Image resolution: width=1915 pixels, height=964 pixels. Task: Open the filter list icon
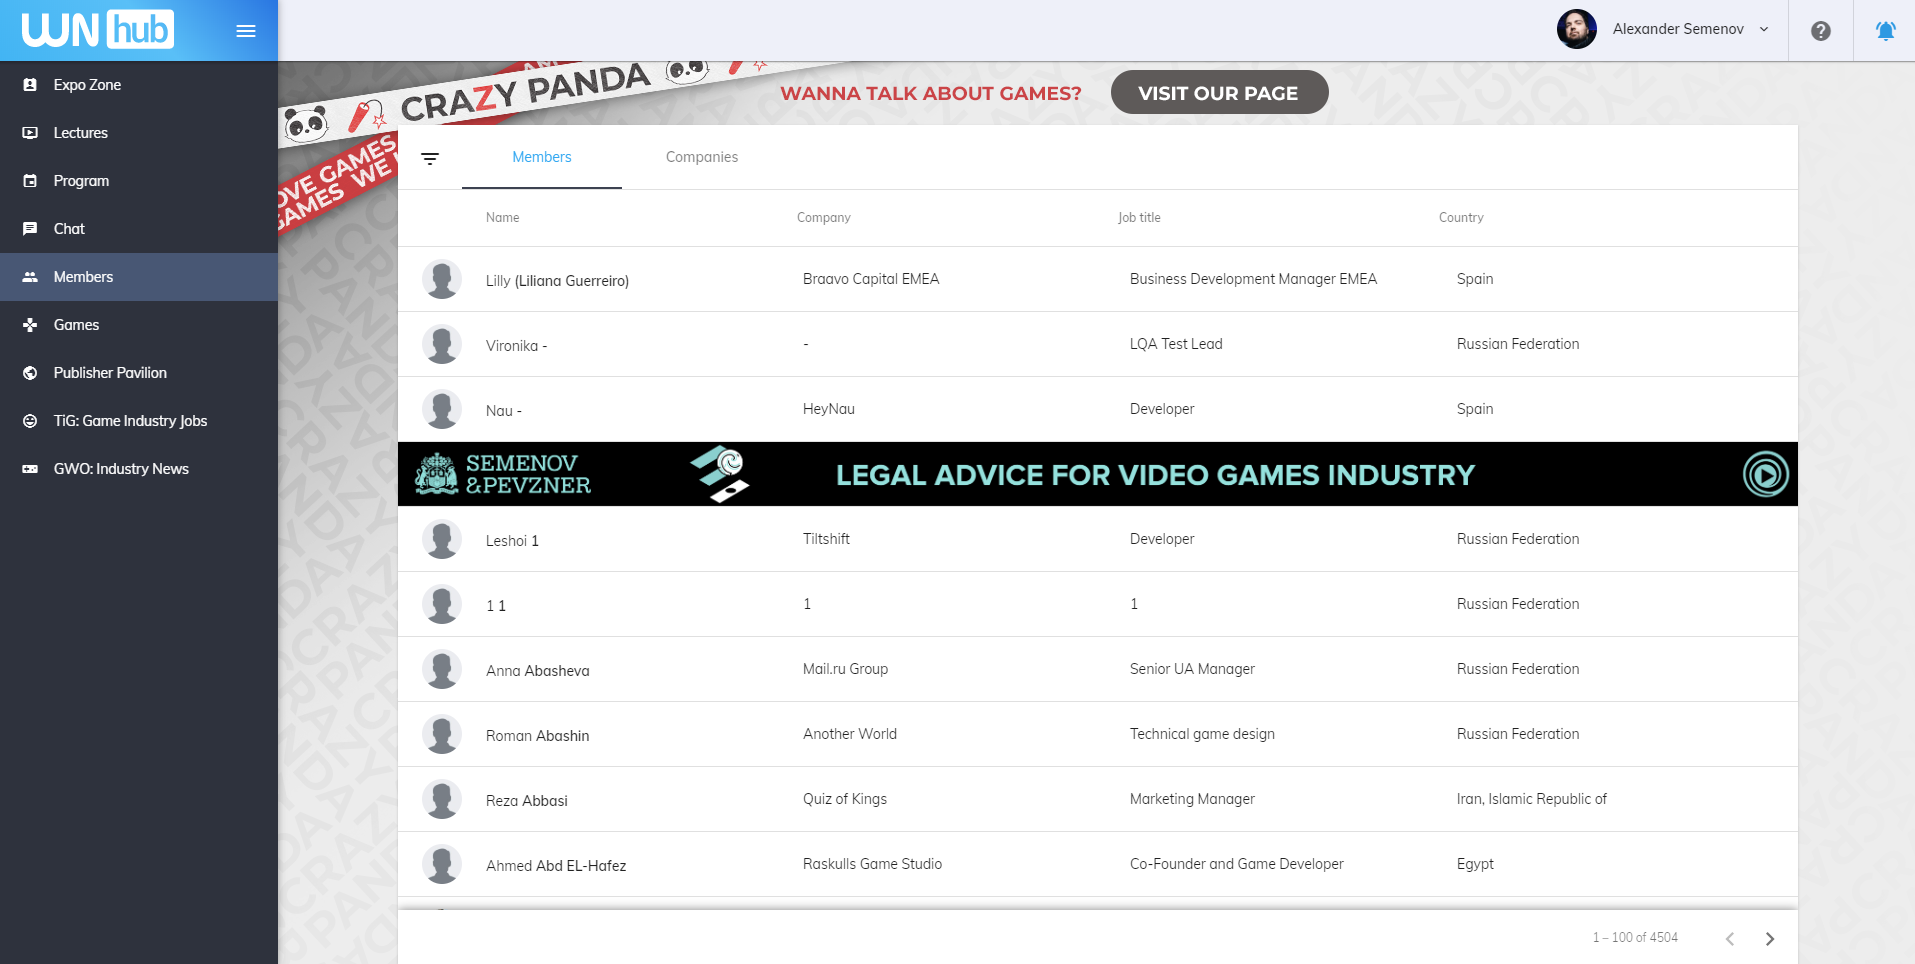click(x=430, y=159)
